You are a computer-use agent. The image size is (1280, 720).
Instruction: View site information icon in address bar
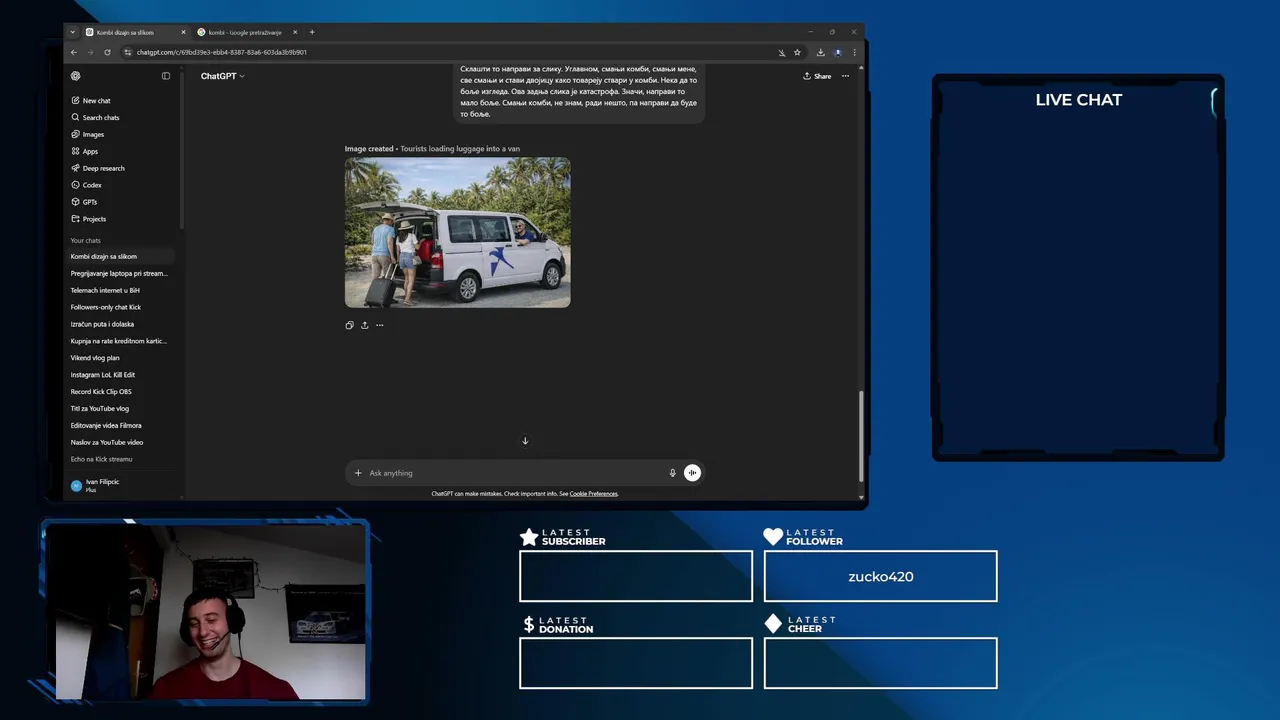point(128,52)
